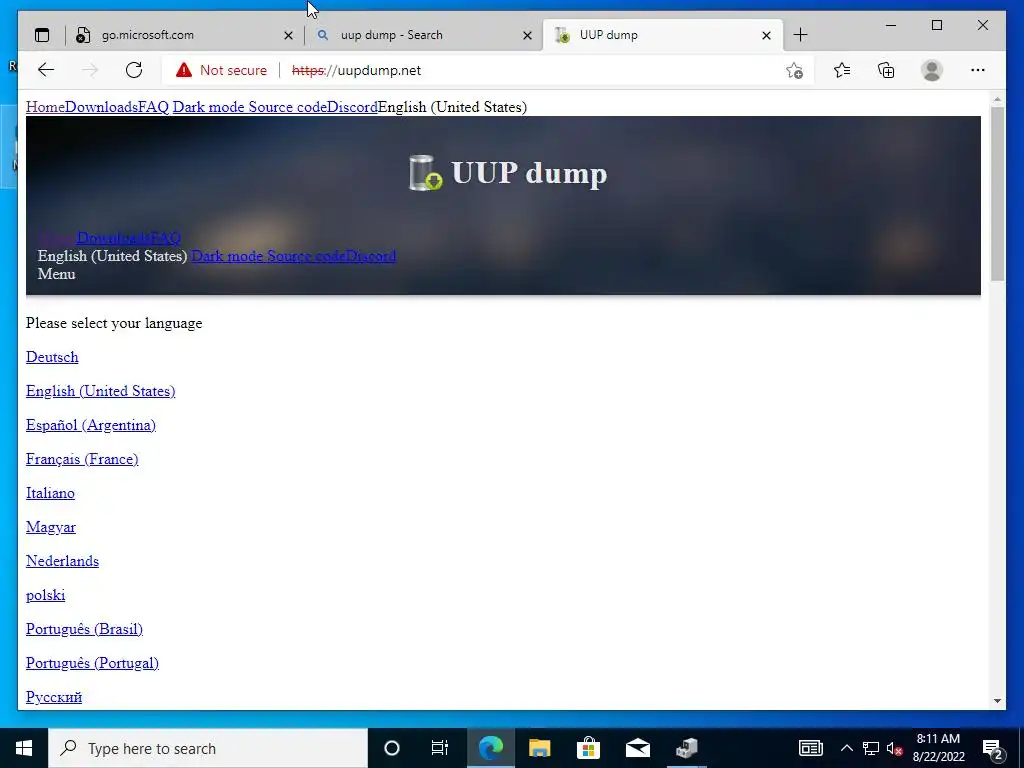Click the browser Back arrow

point(46,70)
